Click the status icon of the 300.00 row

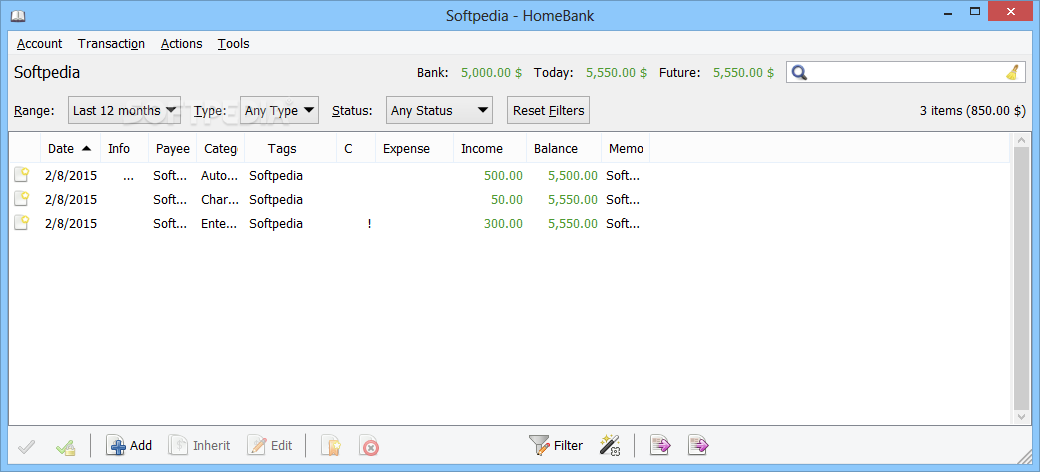pos(22,223)
